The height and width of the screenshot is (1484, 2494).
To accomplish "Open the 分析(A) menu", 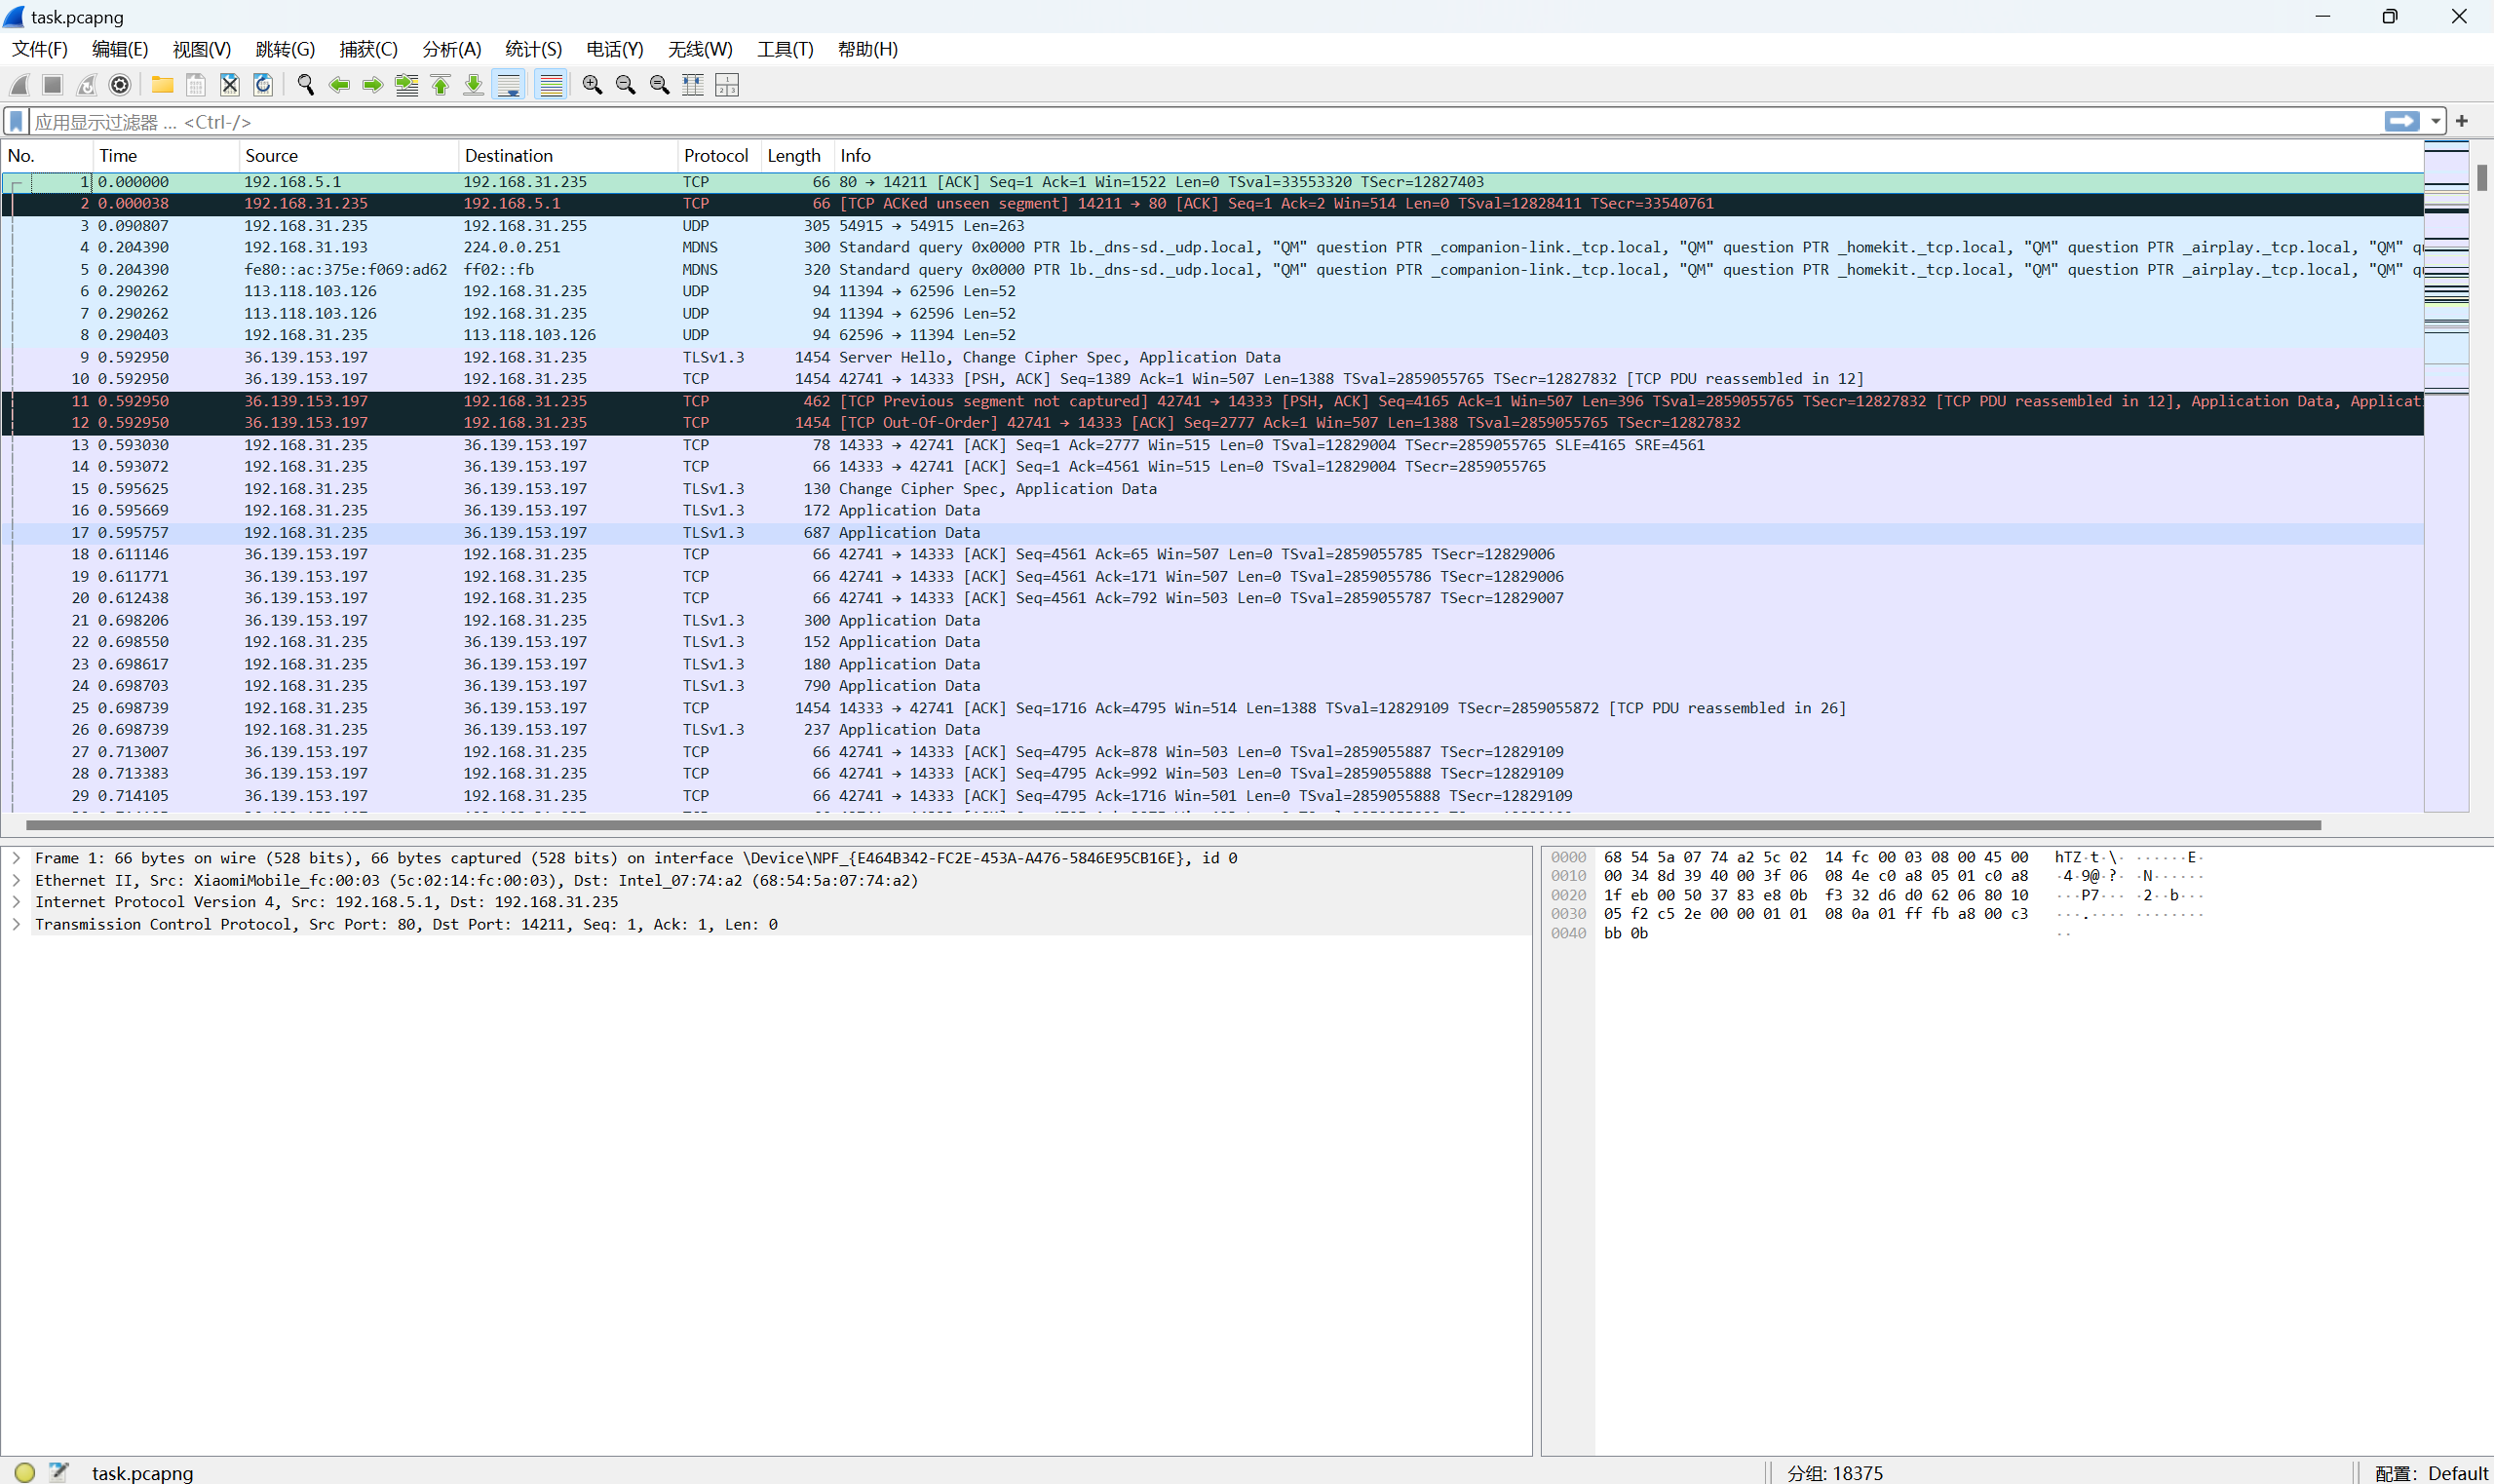I will click(452, 49).
